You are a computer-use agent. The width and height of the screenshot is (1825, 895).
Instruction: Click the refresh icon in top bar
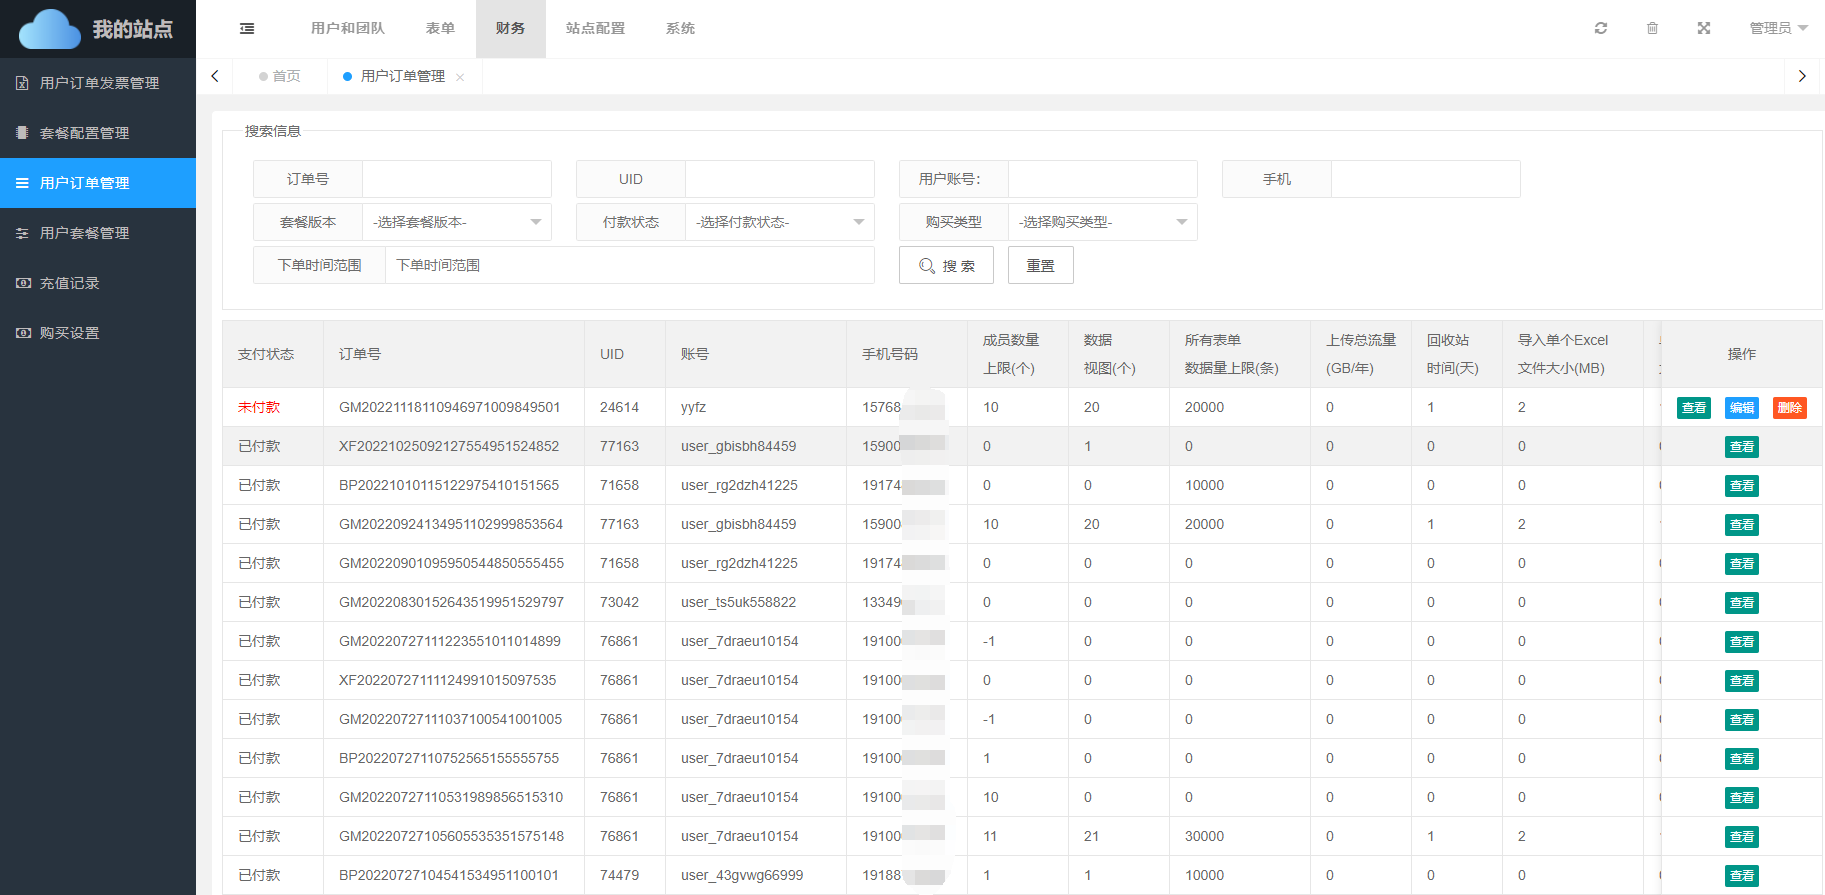tap(1601, 28)
